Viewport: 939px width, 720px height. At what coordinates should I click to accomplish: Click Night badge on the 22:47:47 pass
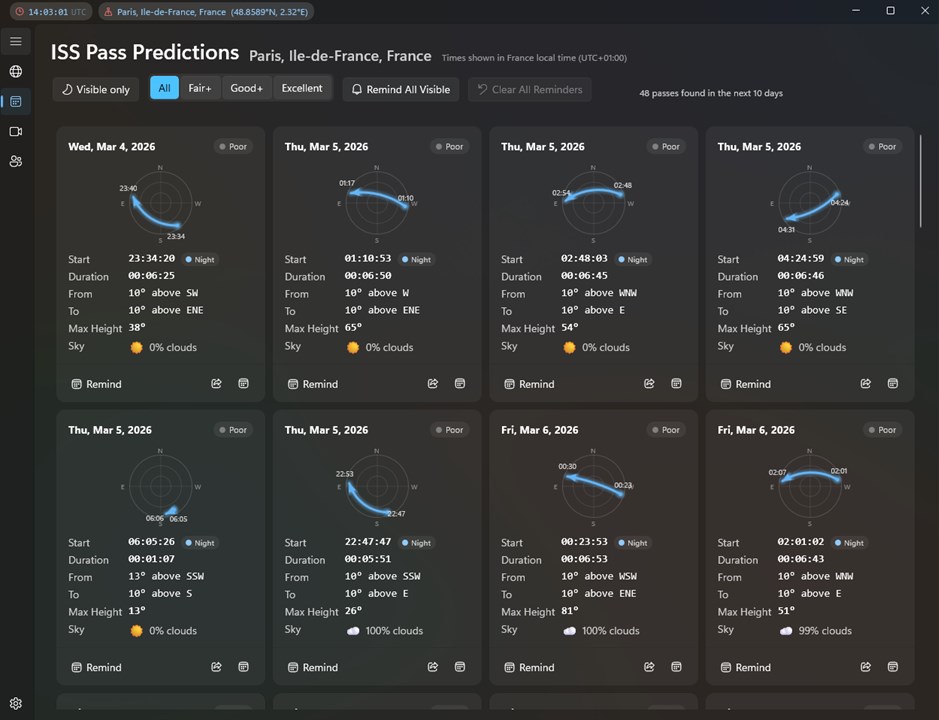pyautogui.click(x=416, y=543)
